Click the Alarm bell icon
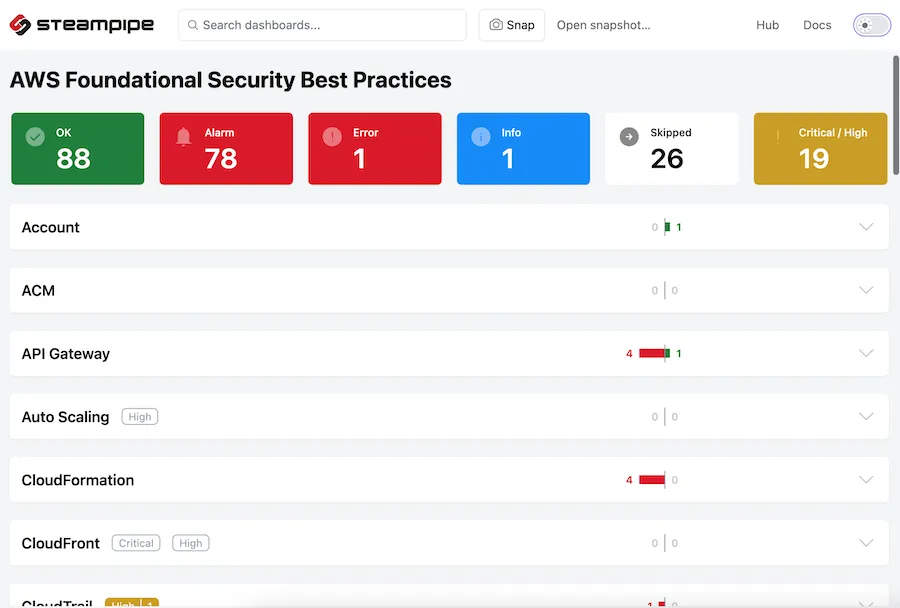 click(x=183, y=137)
